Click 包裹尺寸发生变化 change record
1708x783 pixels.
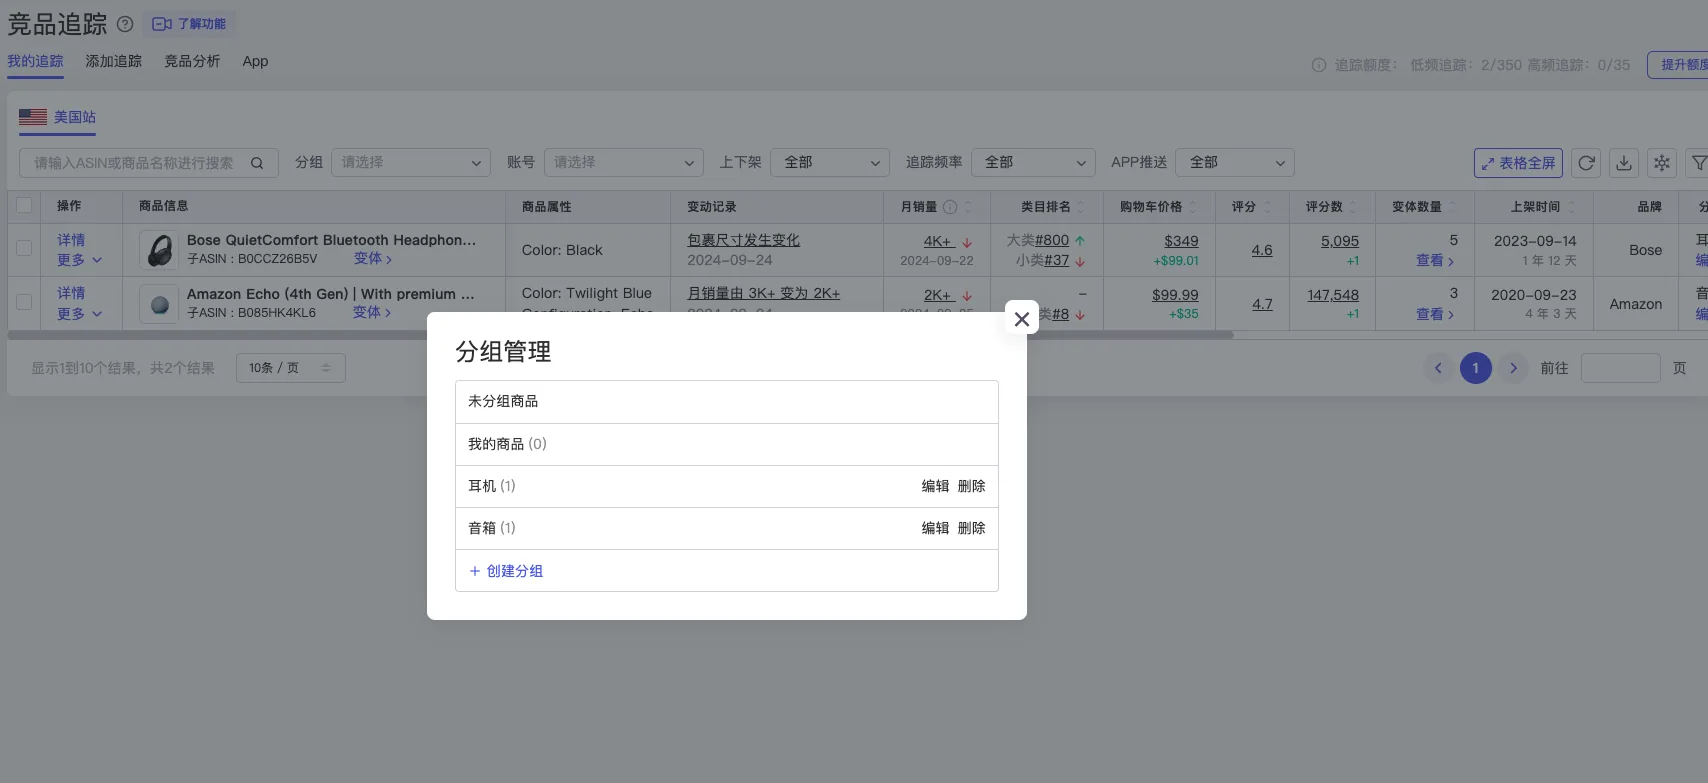tap(743, 240)
